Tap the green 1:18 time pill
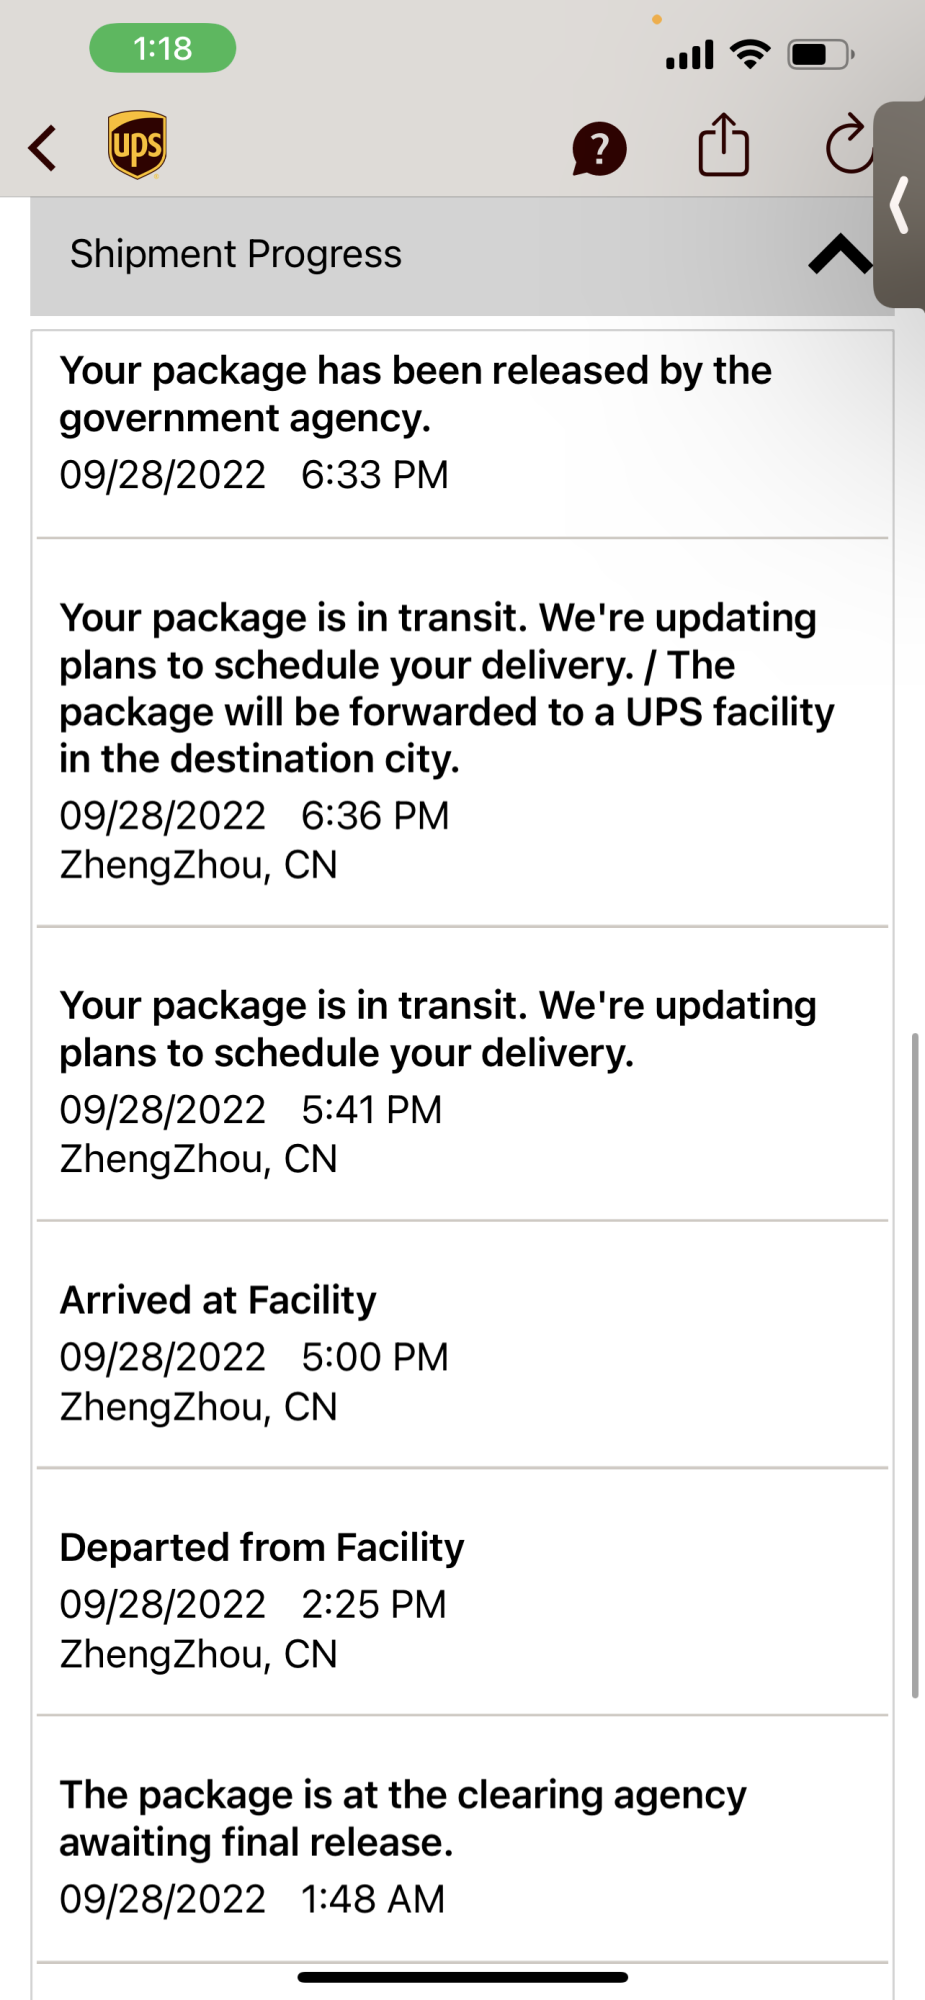 [163, 48]
